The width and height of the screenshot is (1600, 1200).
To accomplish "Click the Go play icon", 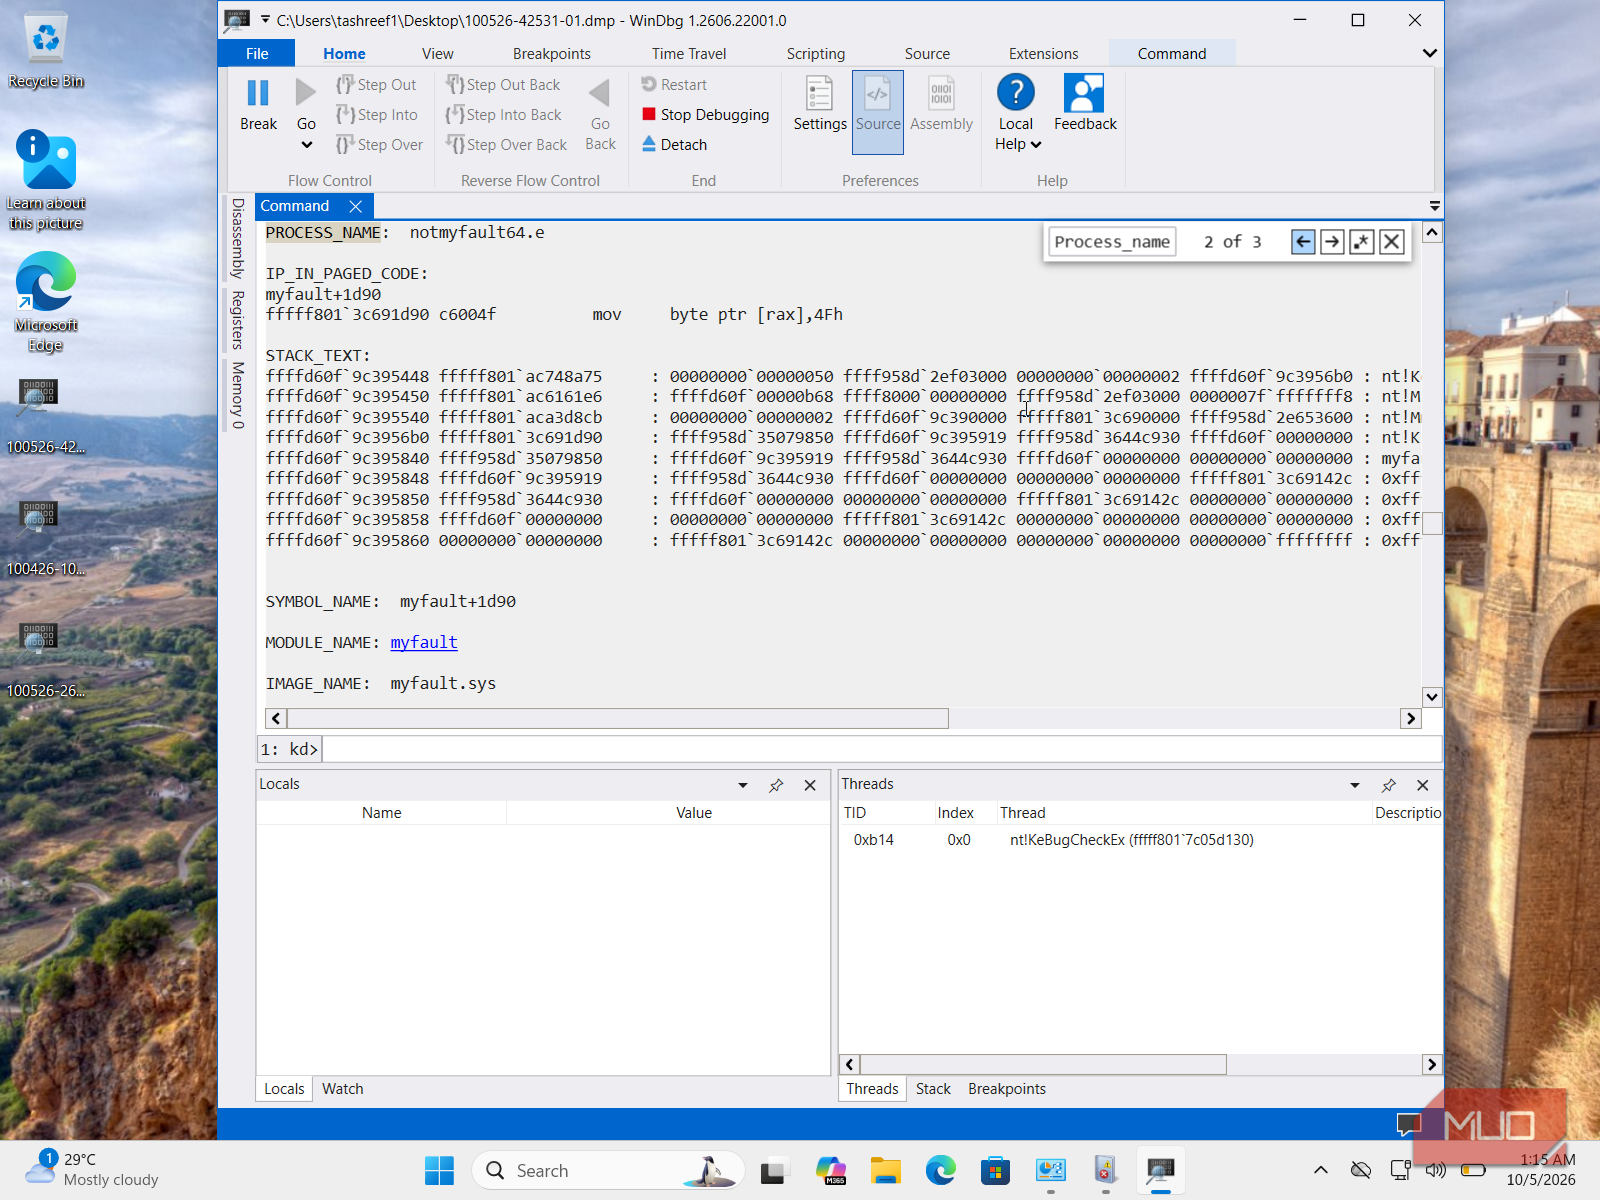I will [306, 93].
